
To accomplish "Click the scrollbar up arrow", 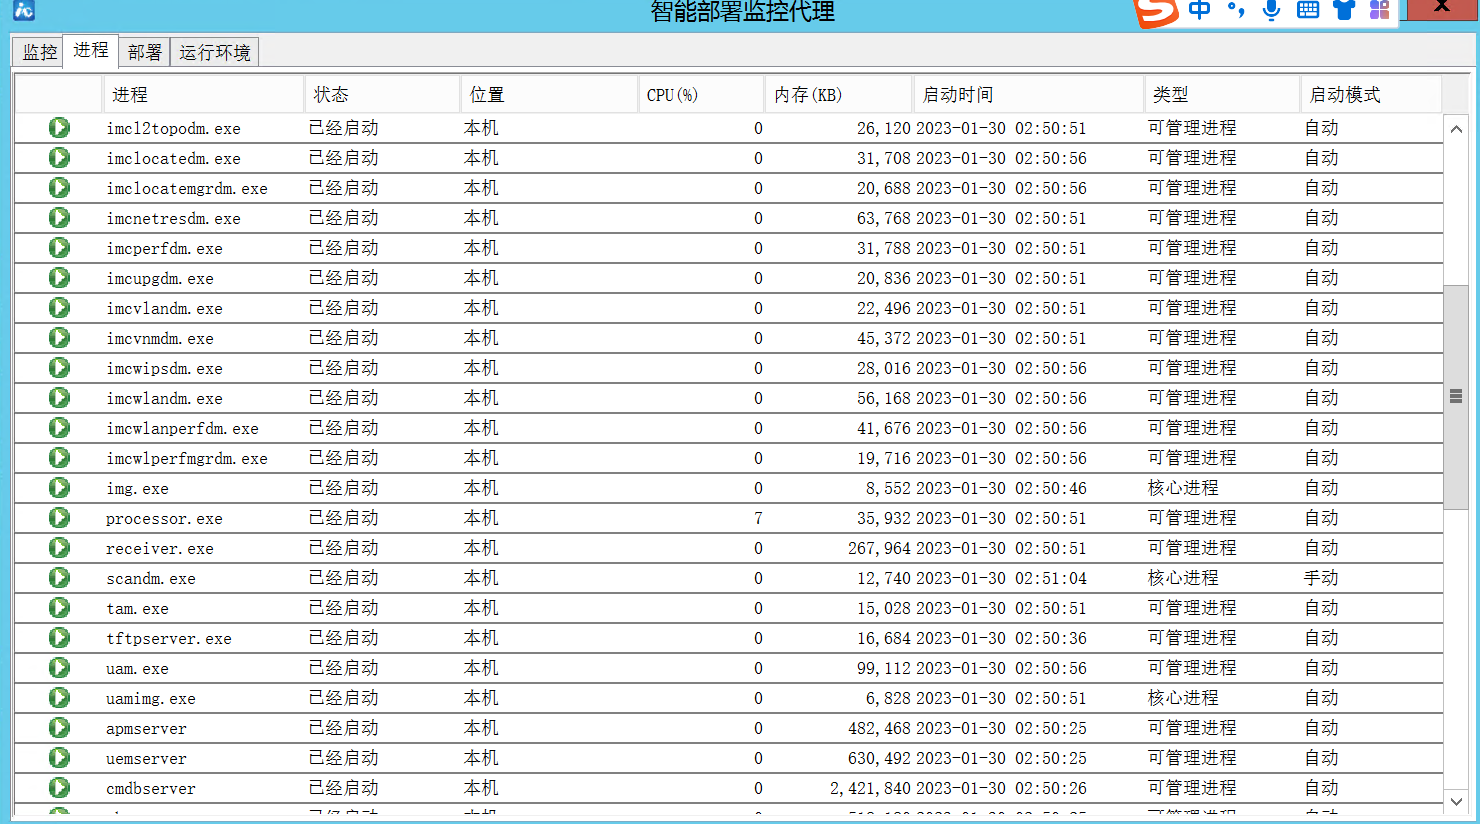I will (1456, 129).
